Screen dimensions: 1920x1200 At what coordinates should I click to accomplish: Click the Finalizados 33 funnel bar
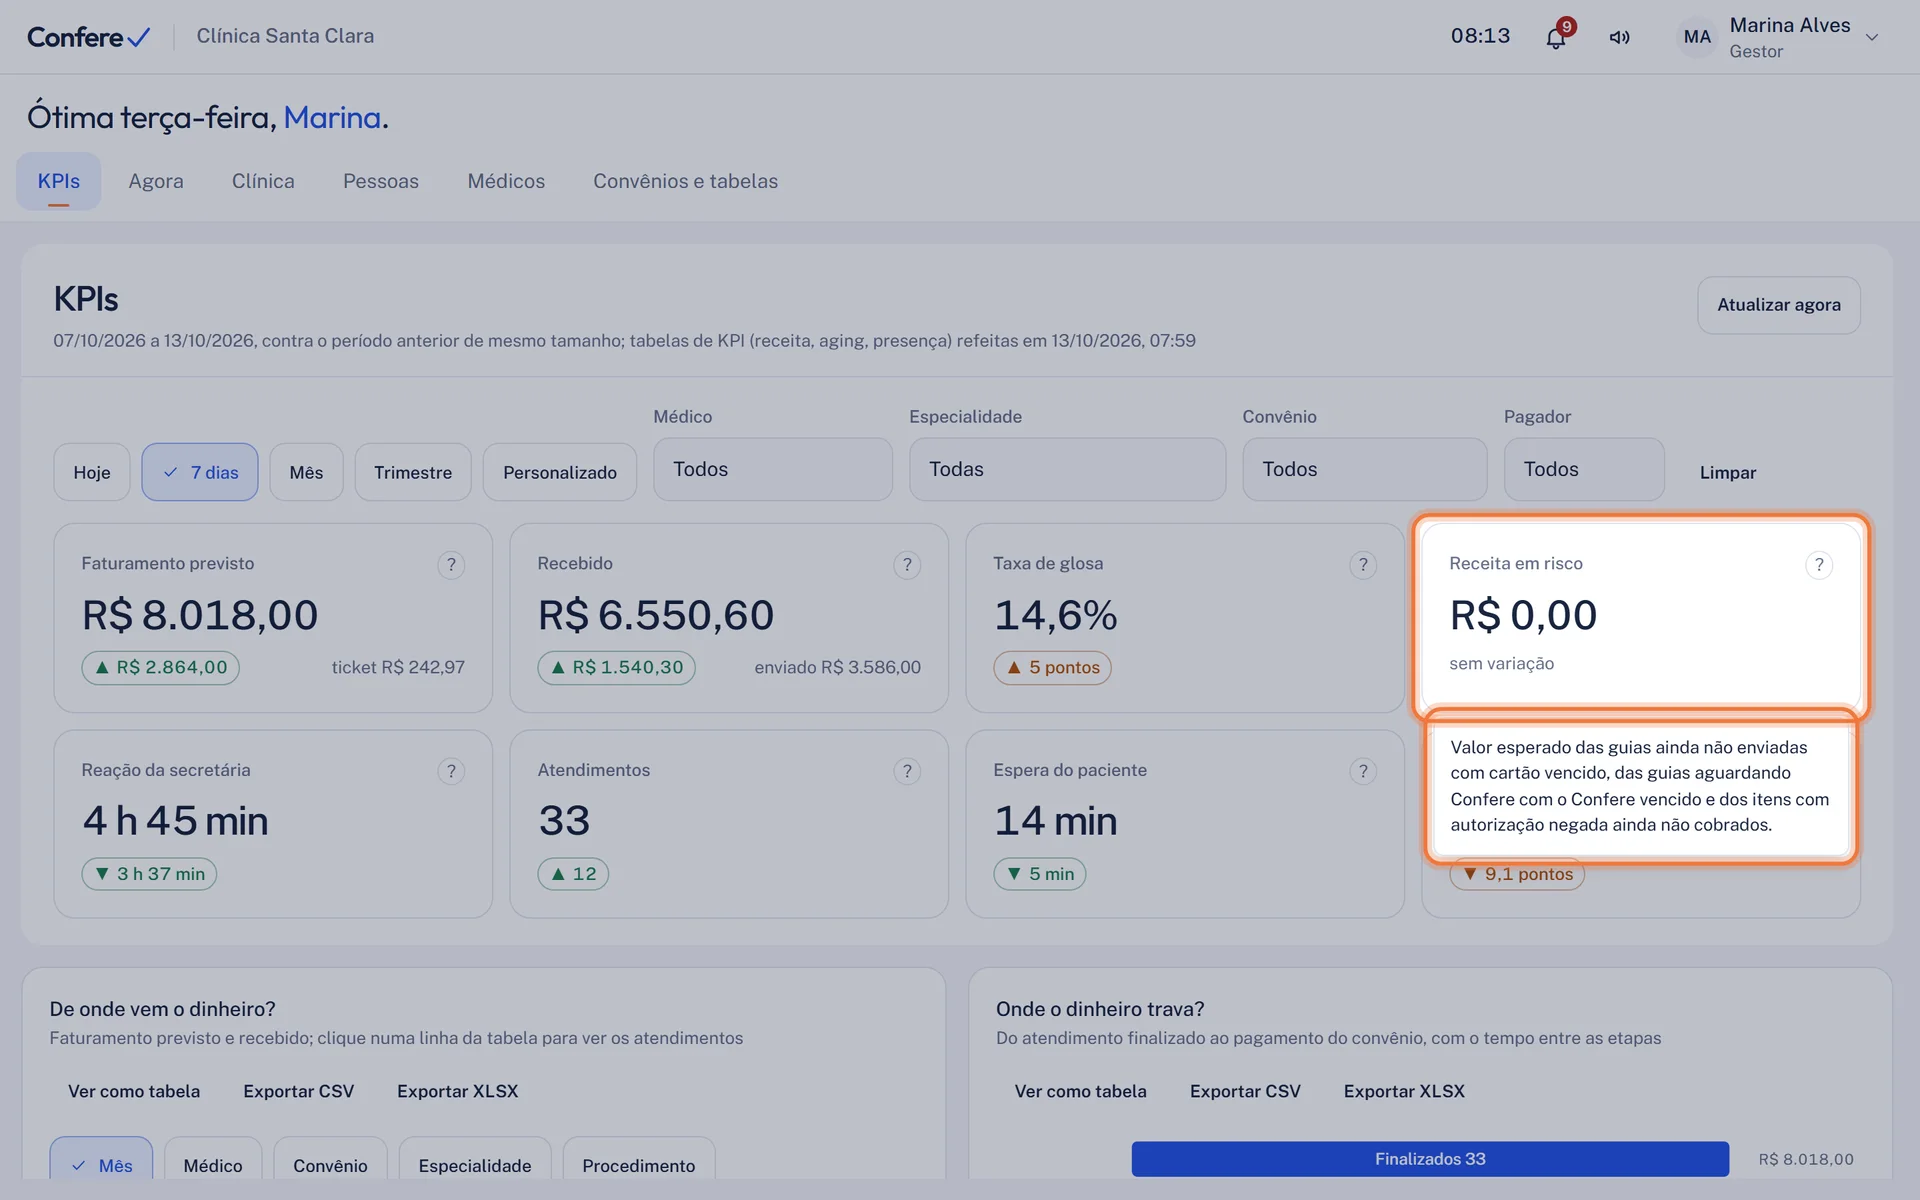(1430, 1159)
